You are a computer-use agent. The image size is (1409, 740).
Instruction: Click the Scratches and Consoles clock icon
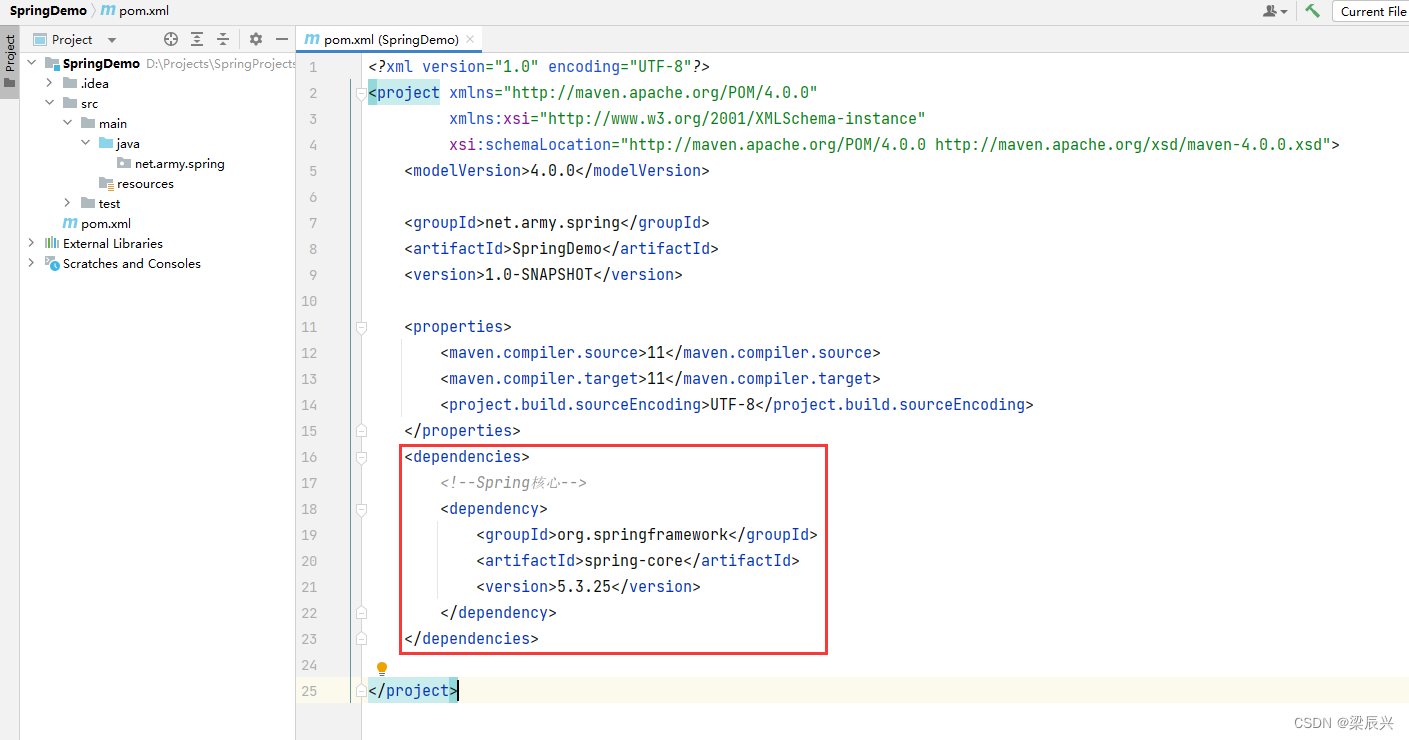pyautogui.click(x=52, y=263)
